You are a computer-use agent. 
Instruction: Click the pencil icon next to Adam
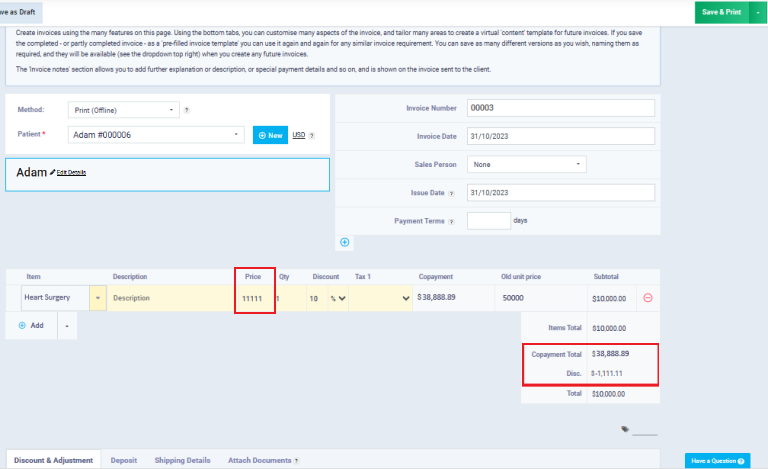52,173
